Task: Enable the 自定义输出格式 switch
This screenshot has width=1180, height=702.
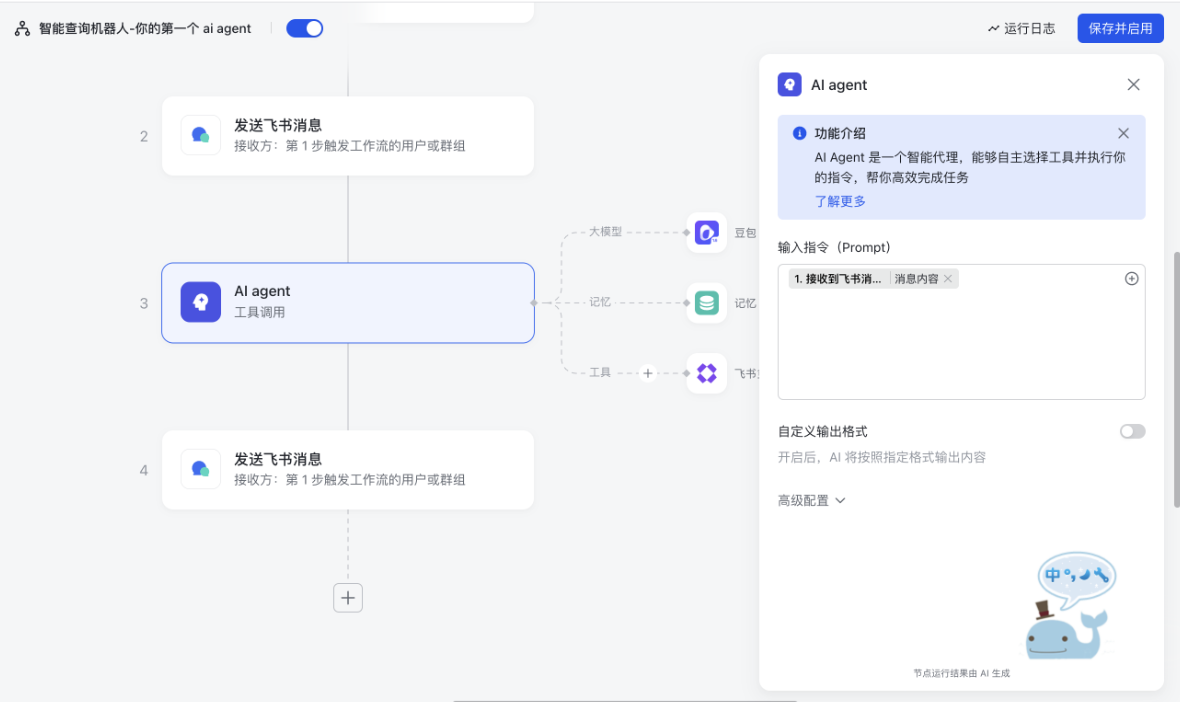Action: [x=1132, y=431]
